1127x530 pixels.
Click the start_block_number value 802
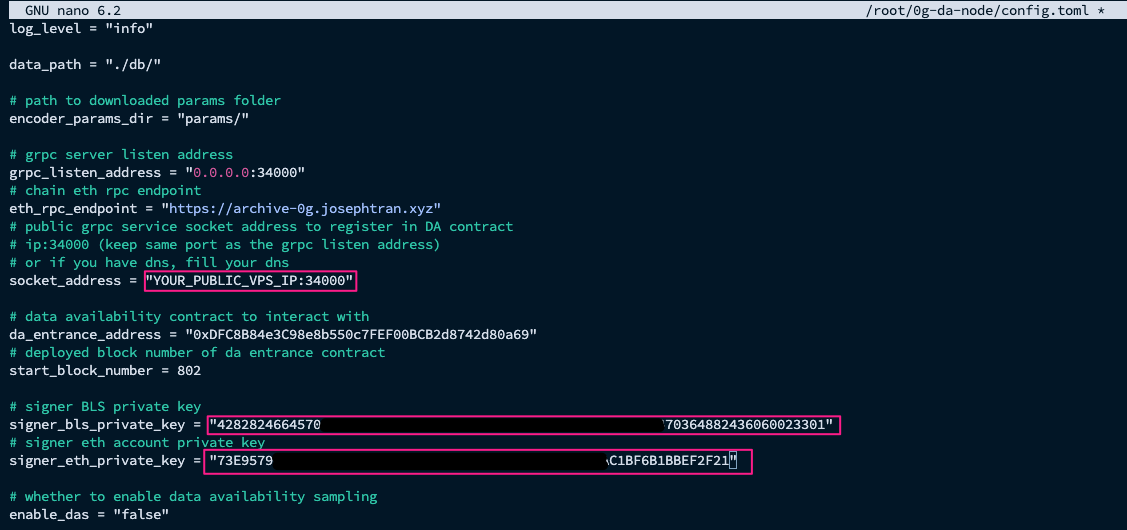[187, 370]
